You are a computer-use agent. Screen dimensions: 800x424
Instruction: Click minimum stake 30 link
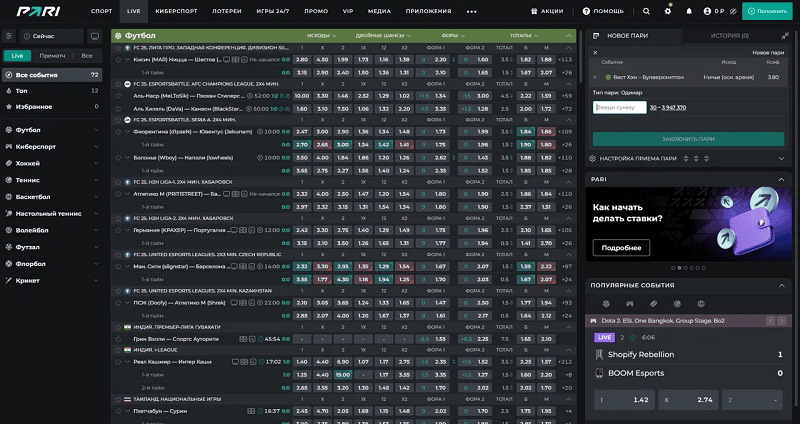point(653,108)
